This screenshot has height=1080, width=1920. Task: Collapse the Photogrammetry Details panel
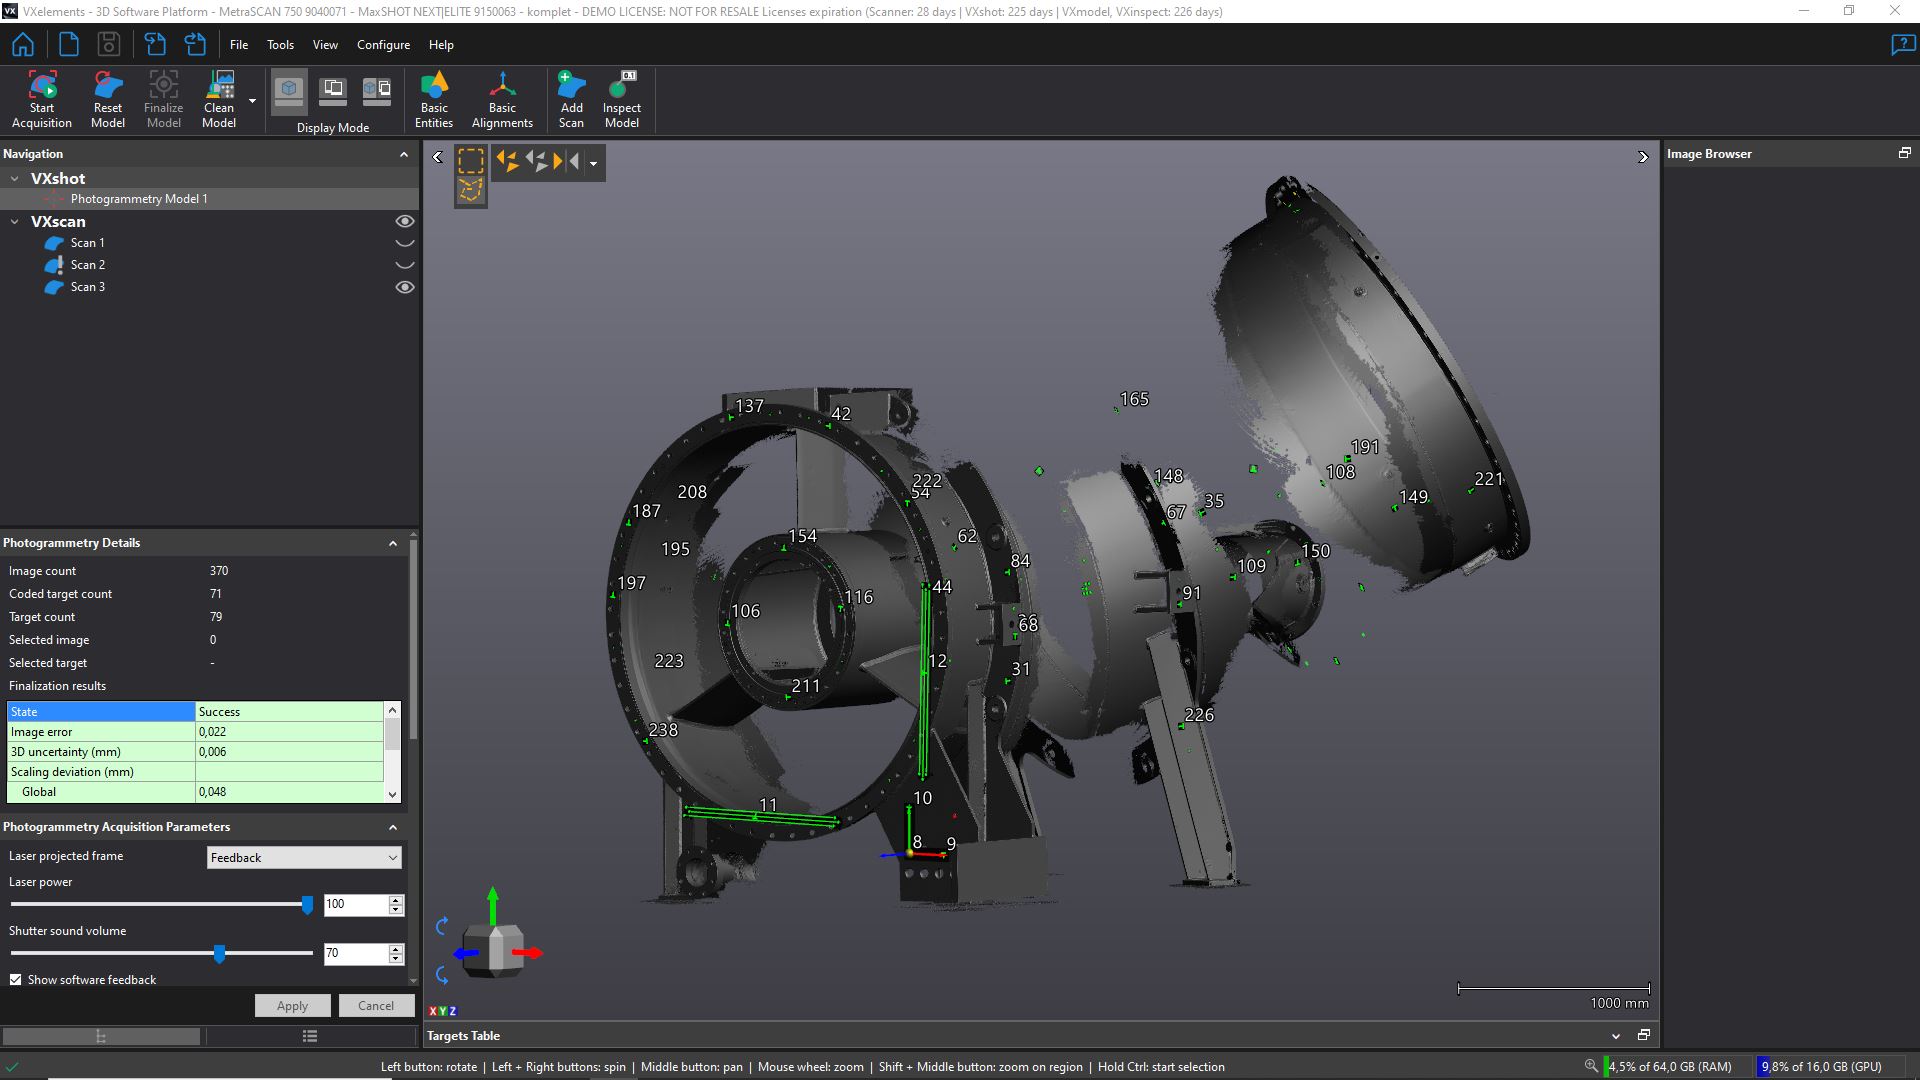(393, 543)
